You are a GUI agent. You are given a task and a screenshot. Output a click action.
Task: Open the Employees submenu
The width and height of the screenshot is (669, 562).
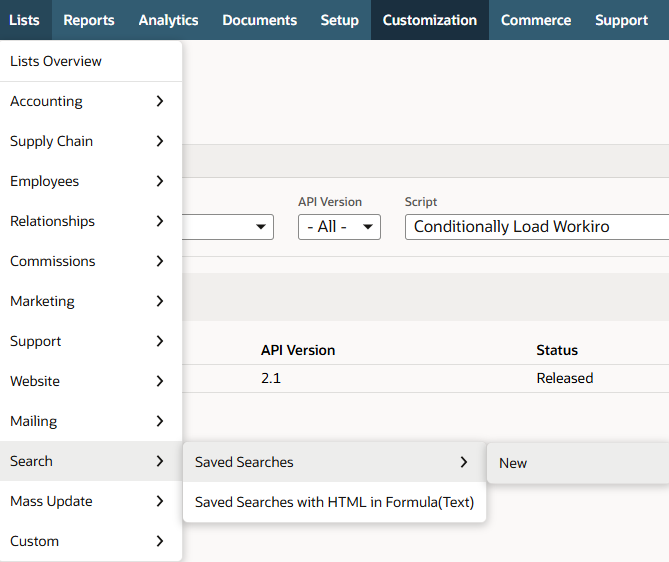pyautogui.click(x=44, y=181)
